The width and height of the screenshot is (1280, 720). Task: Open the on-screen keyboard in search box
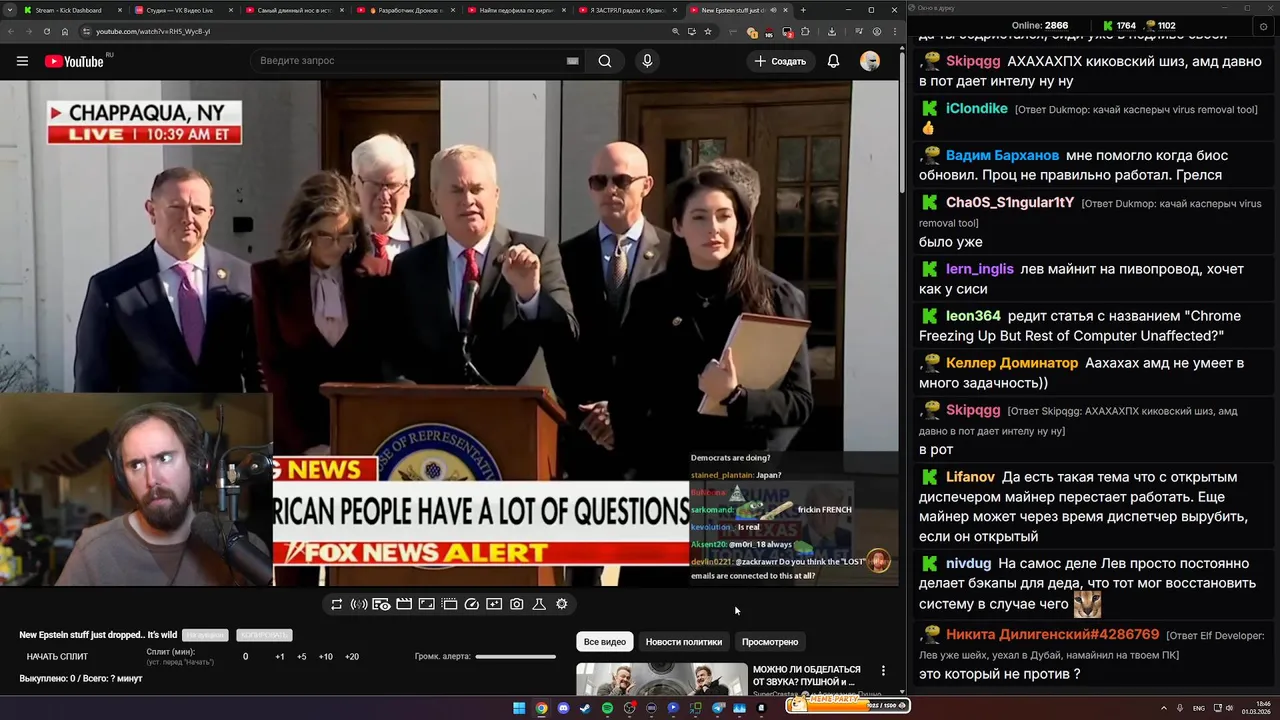point(572,61)
